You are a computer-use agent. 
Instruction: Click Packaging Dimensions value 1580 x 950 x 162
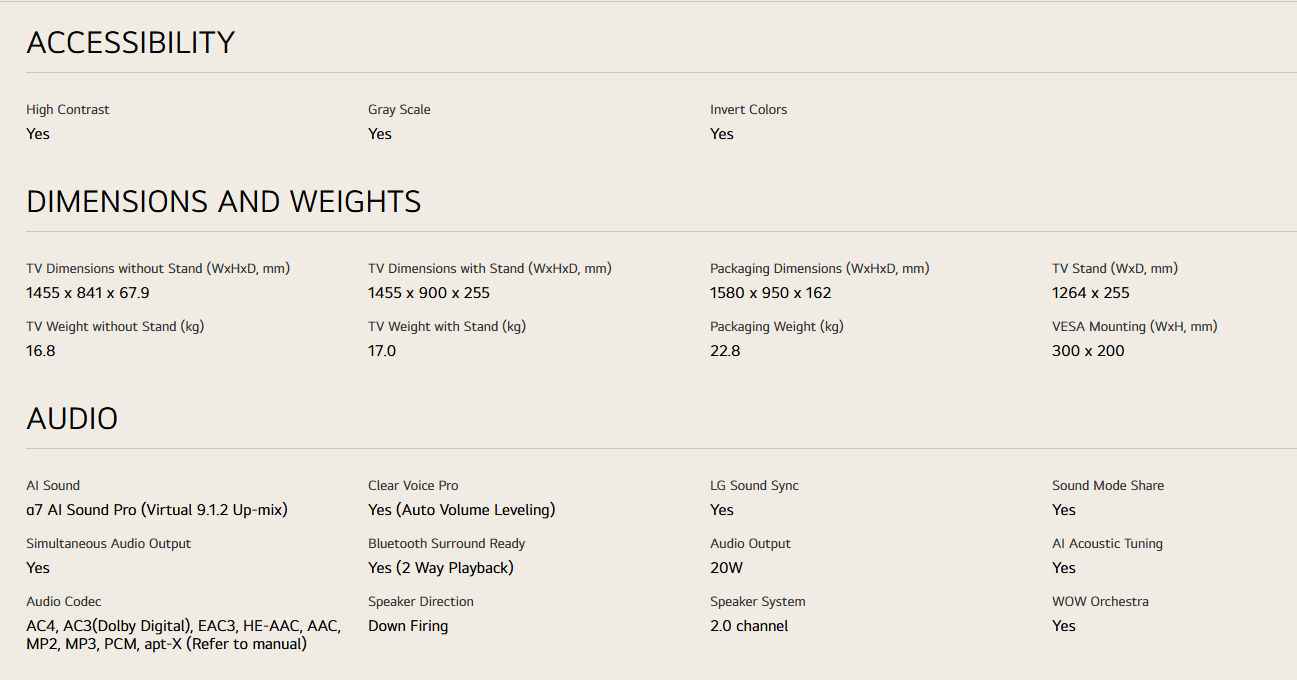pyautogui.click(x=770, y=293)
